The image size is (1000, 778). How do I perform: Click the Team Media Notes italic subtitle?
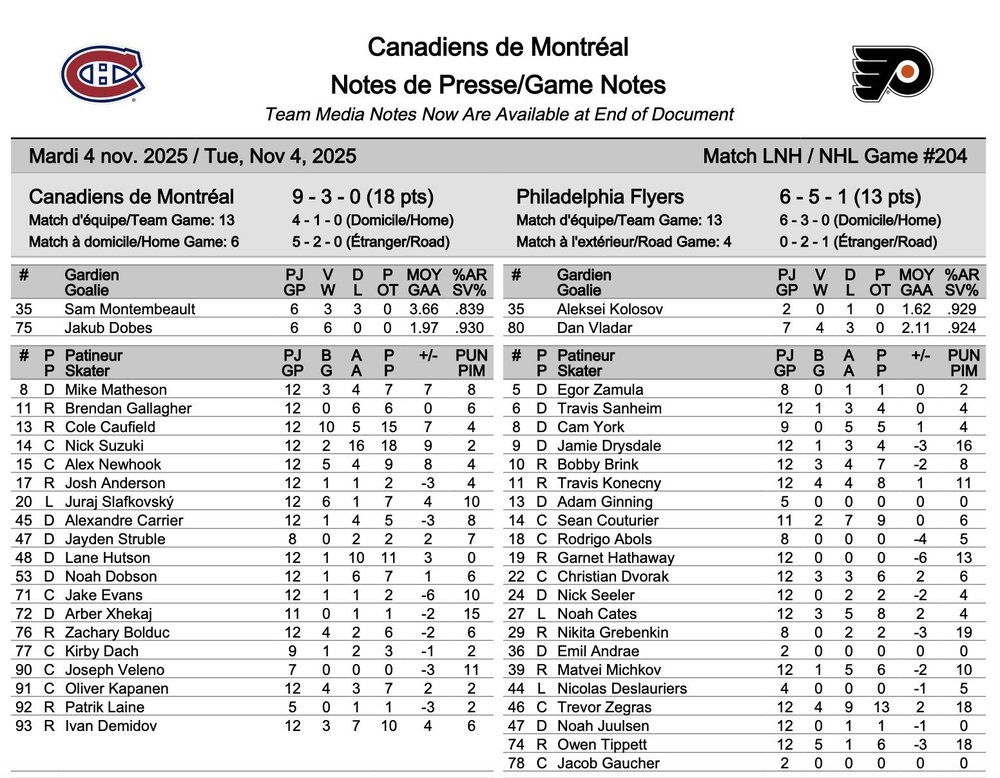tap(499, 115)
